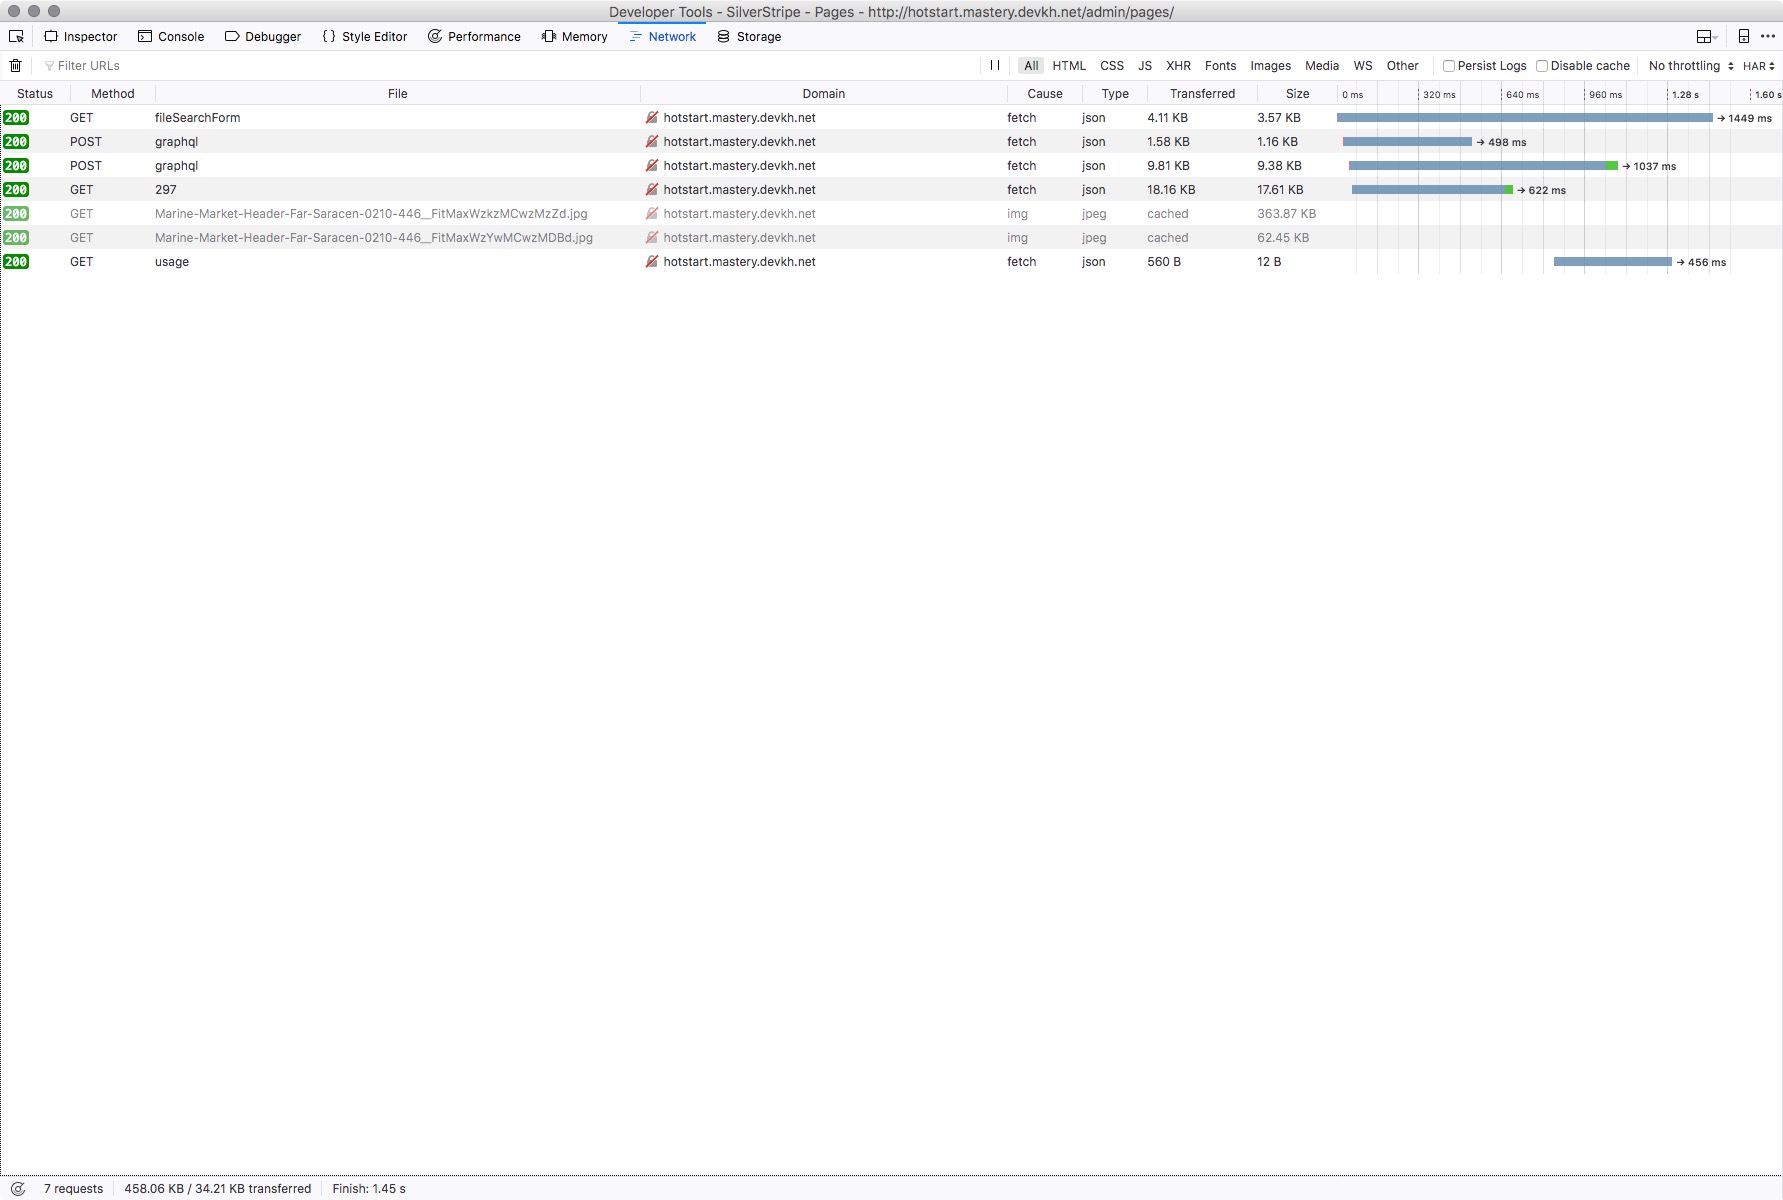The image size is (1783, 1200).
Task: Sort by the File column header
Action: click(398, 93)
